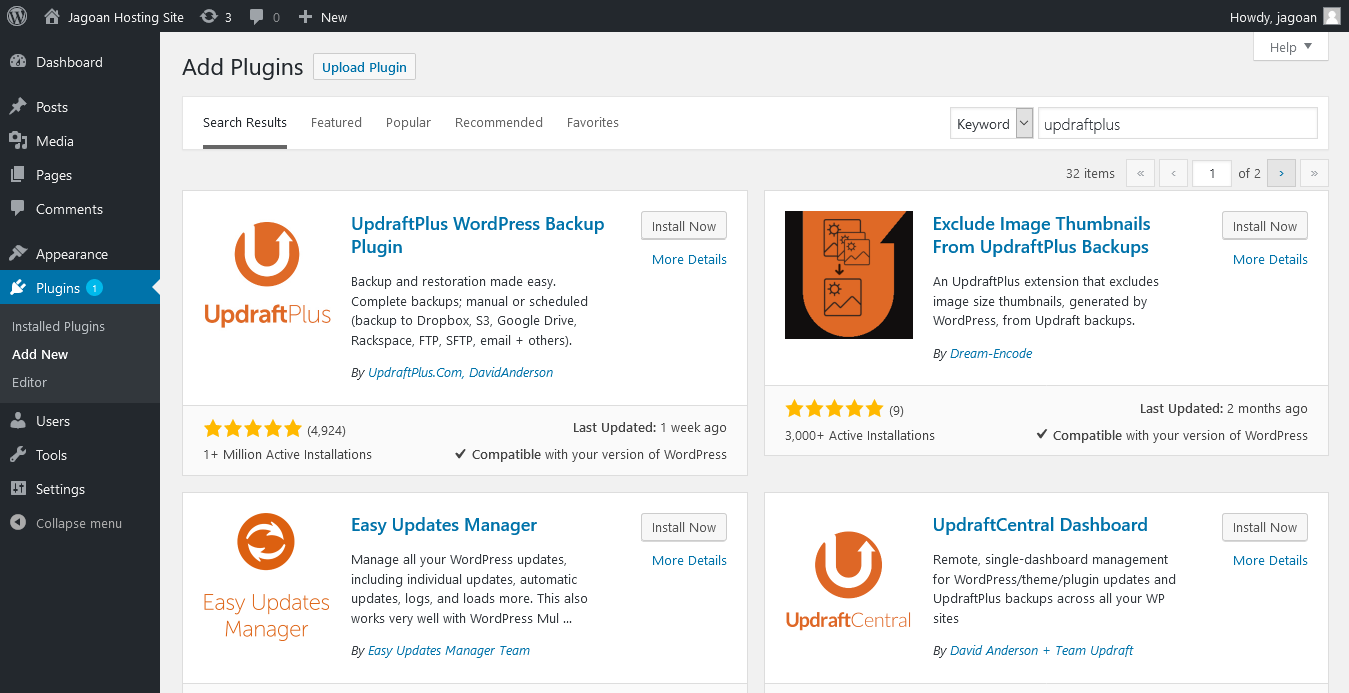Open the updates icon showing 3
This screenshot has height=693, width=1349.
209,16
